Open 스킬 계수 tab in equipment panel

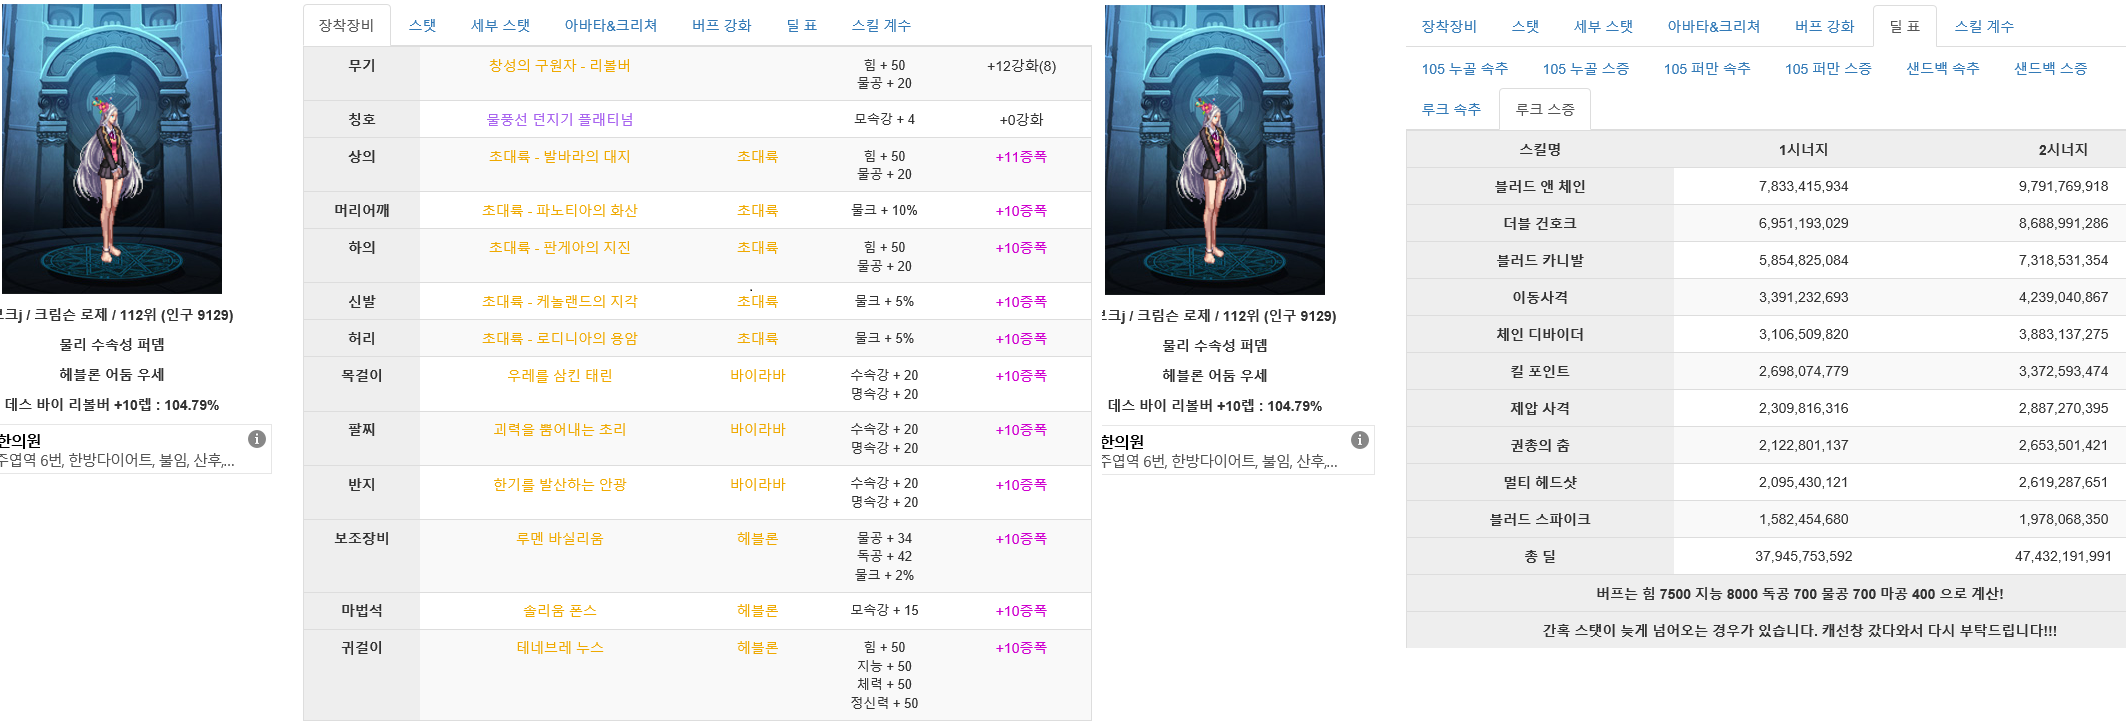pos(881,25)
